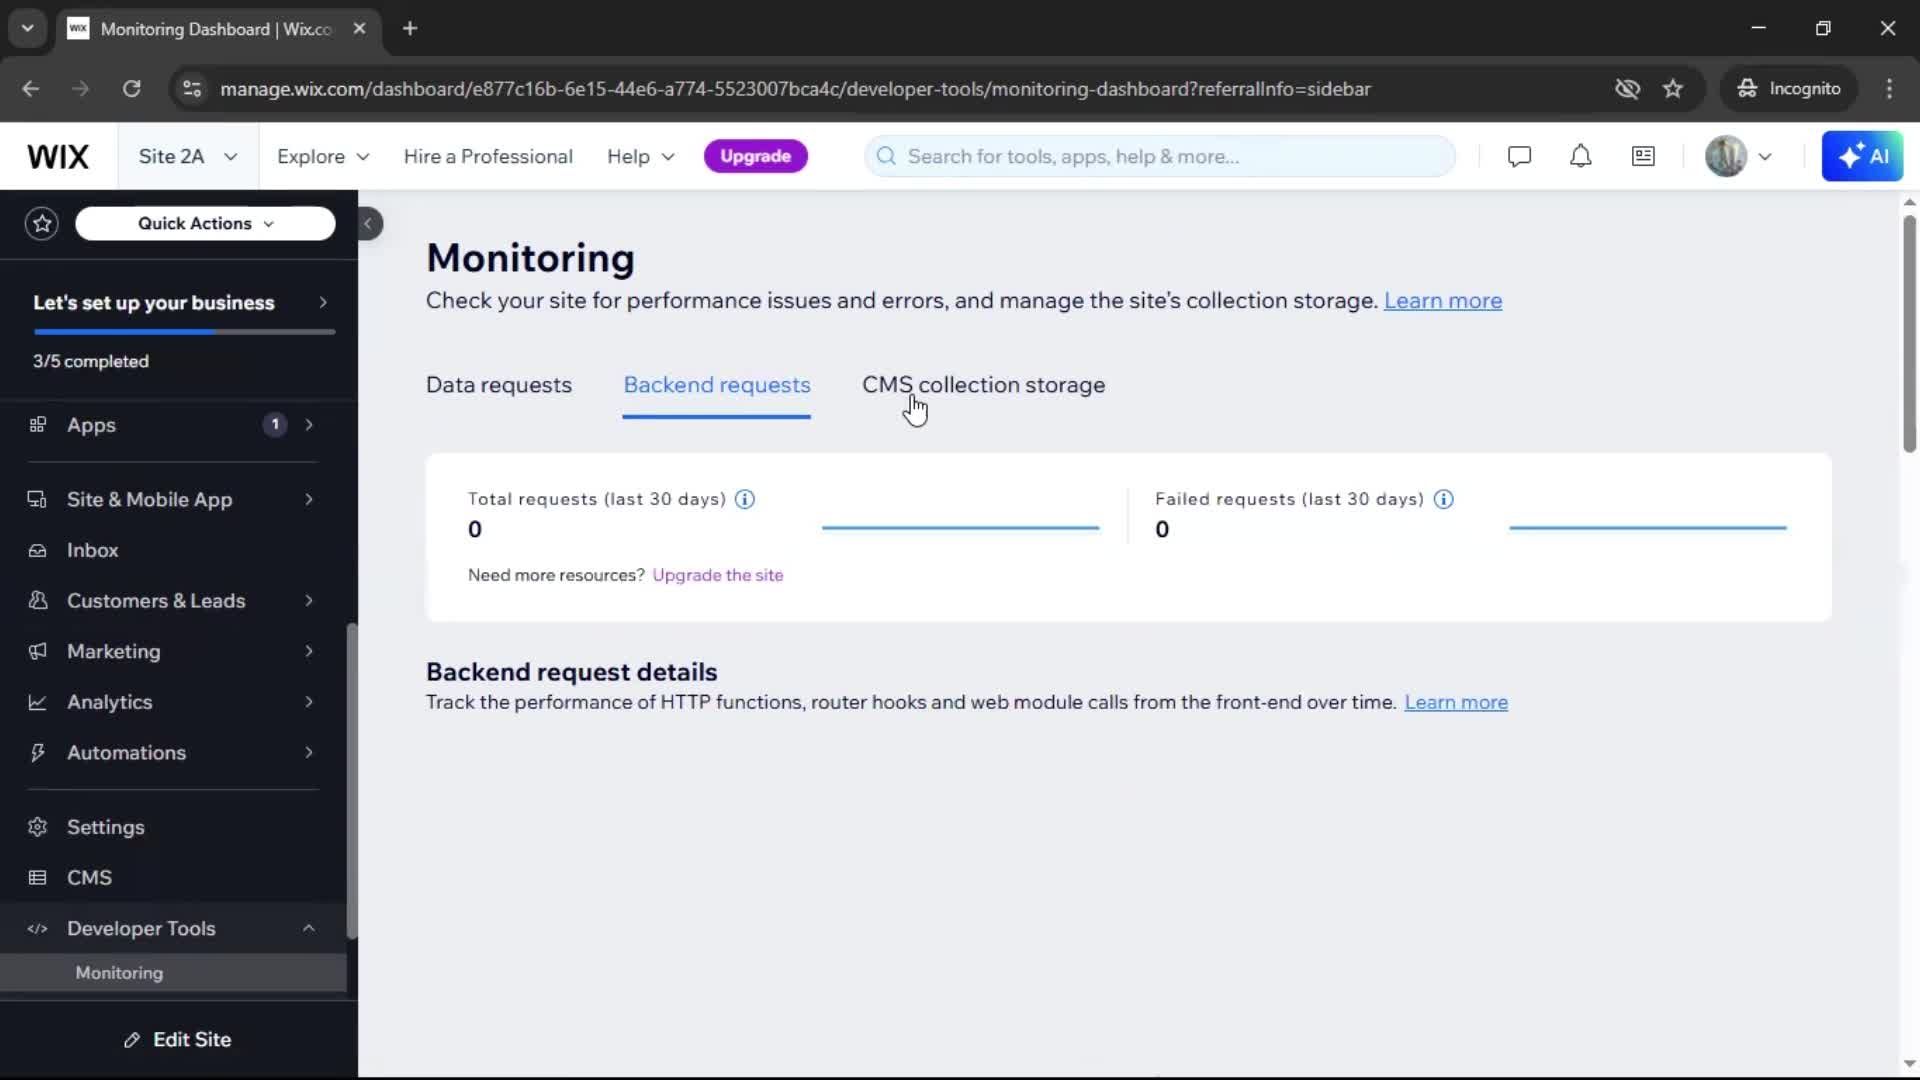Click the user profile avatar

coord(1726,157)
